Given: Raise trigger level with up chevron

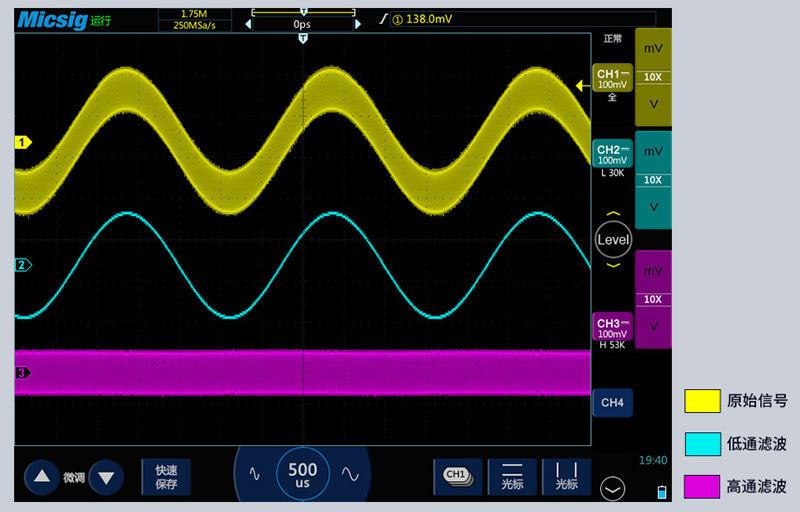Looking at the screenshot, I should 613,213.
